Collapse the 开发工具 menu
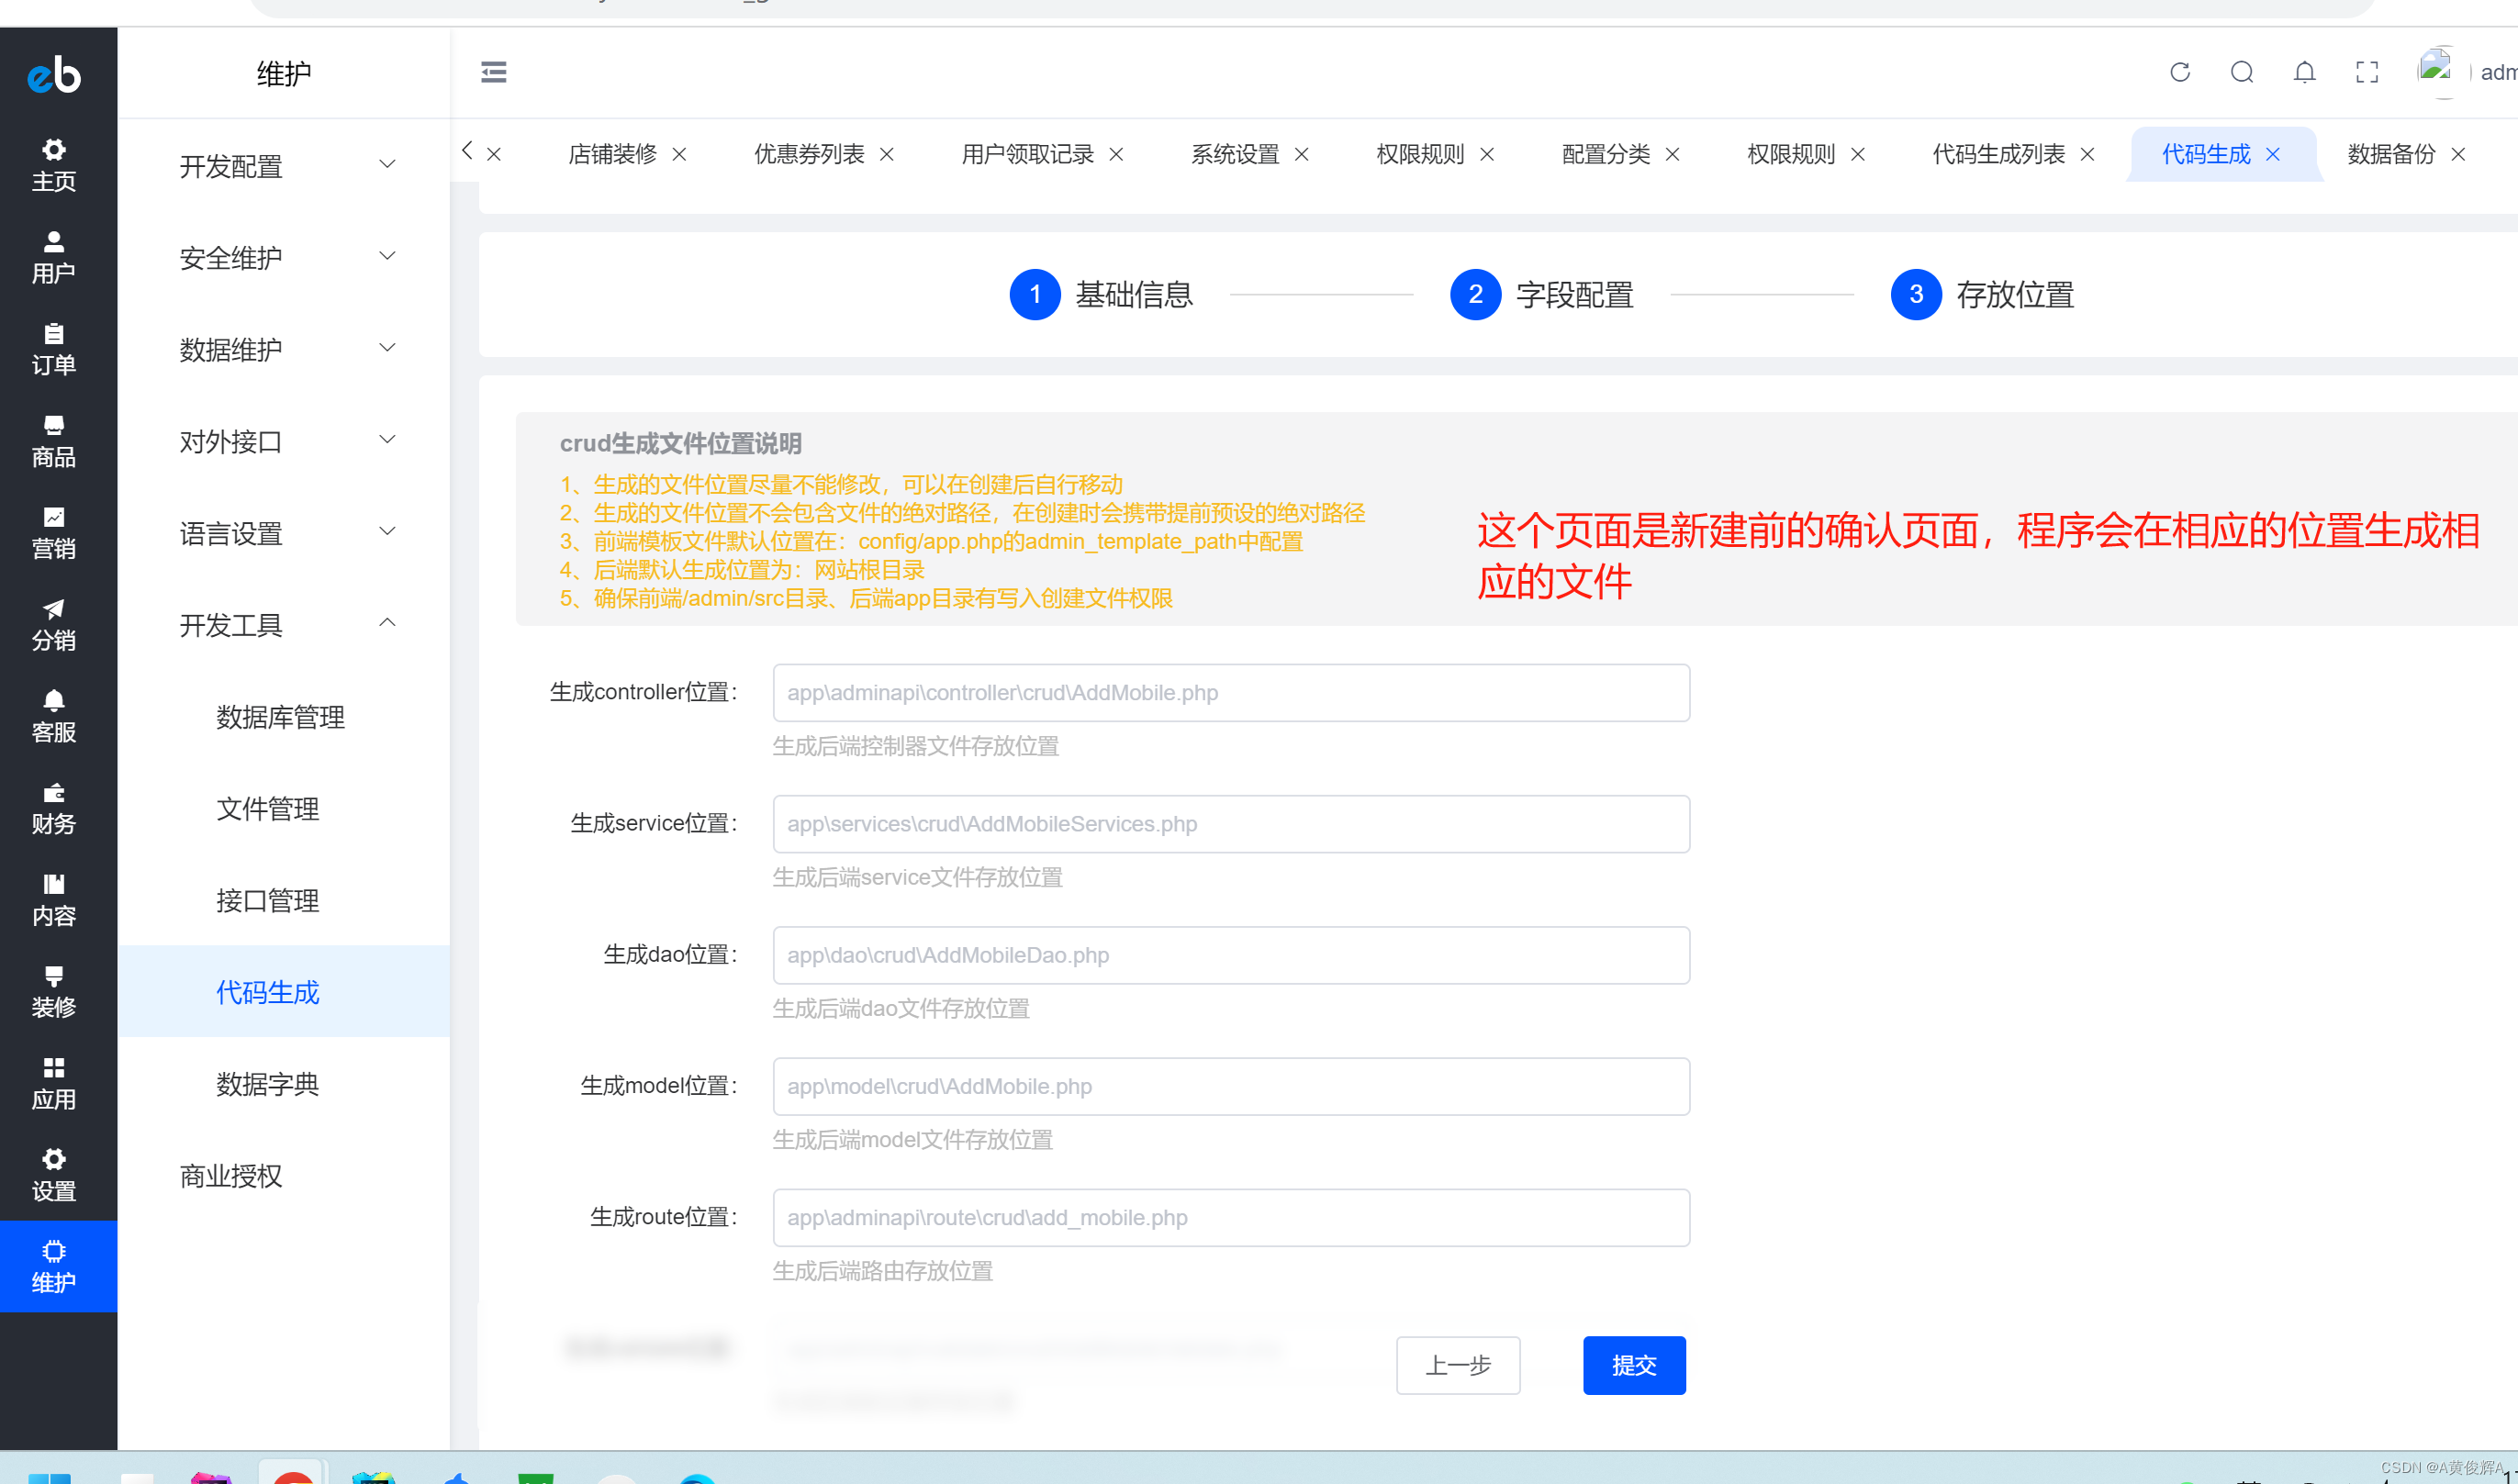2518x1484 pixels. point(285,624)
